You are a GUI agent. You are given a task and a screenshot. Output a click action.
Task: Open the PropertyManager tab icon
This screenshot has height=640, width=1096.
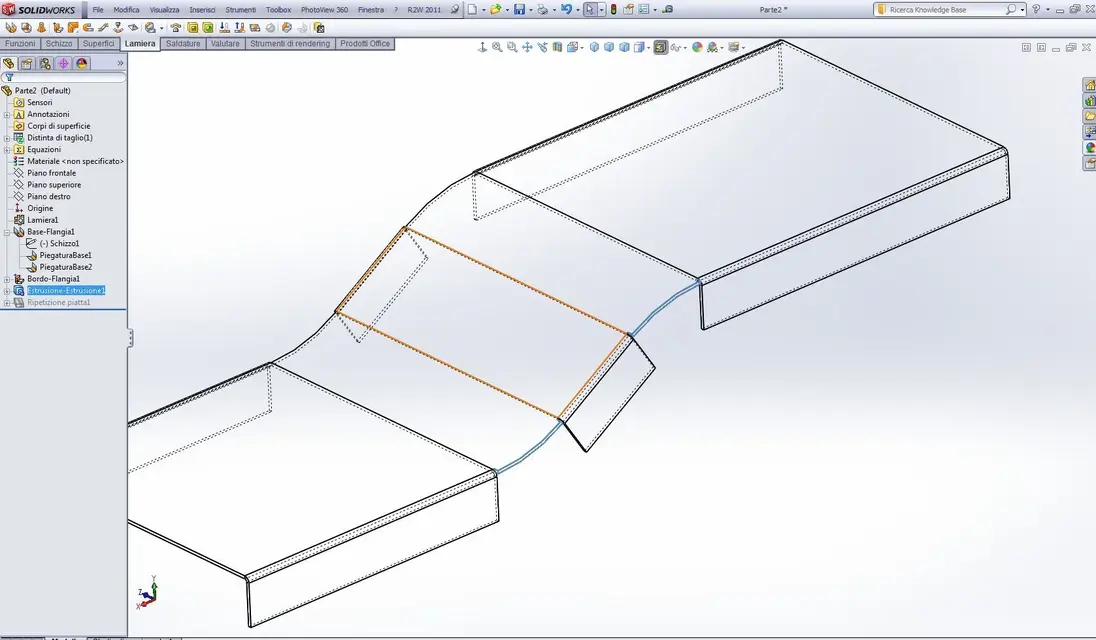pos(27,63)
